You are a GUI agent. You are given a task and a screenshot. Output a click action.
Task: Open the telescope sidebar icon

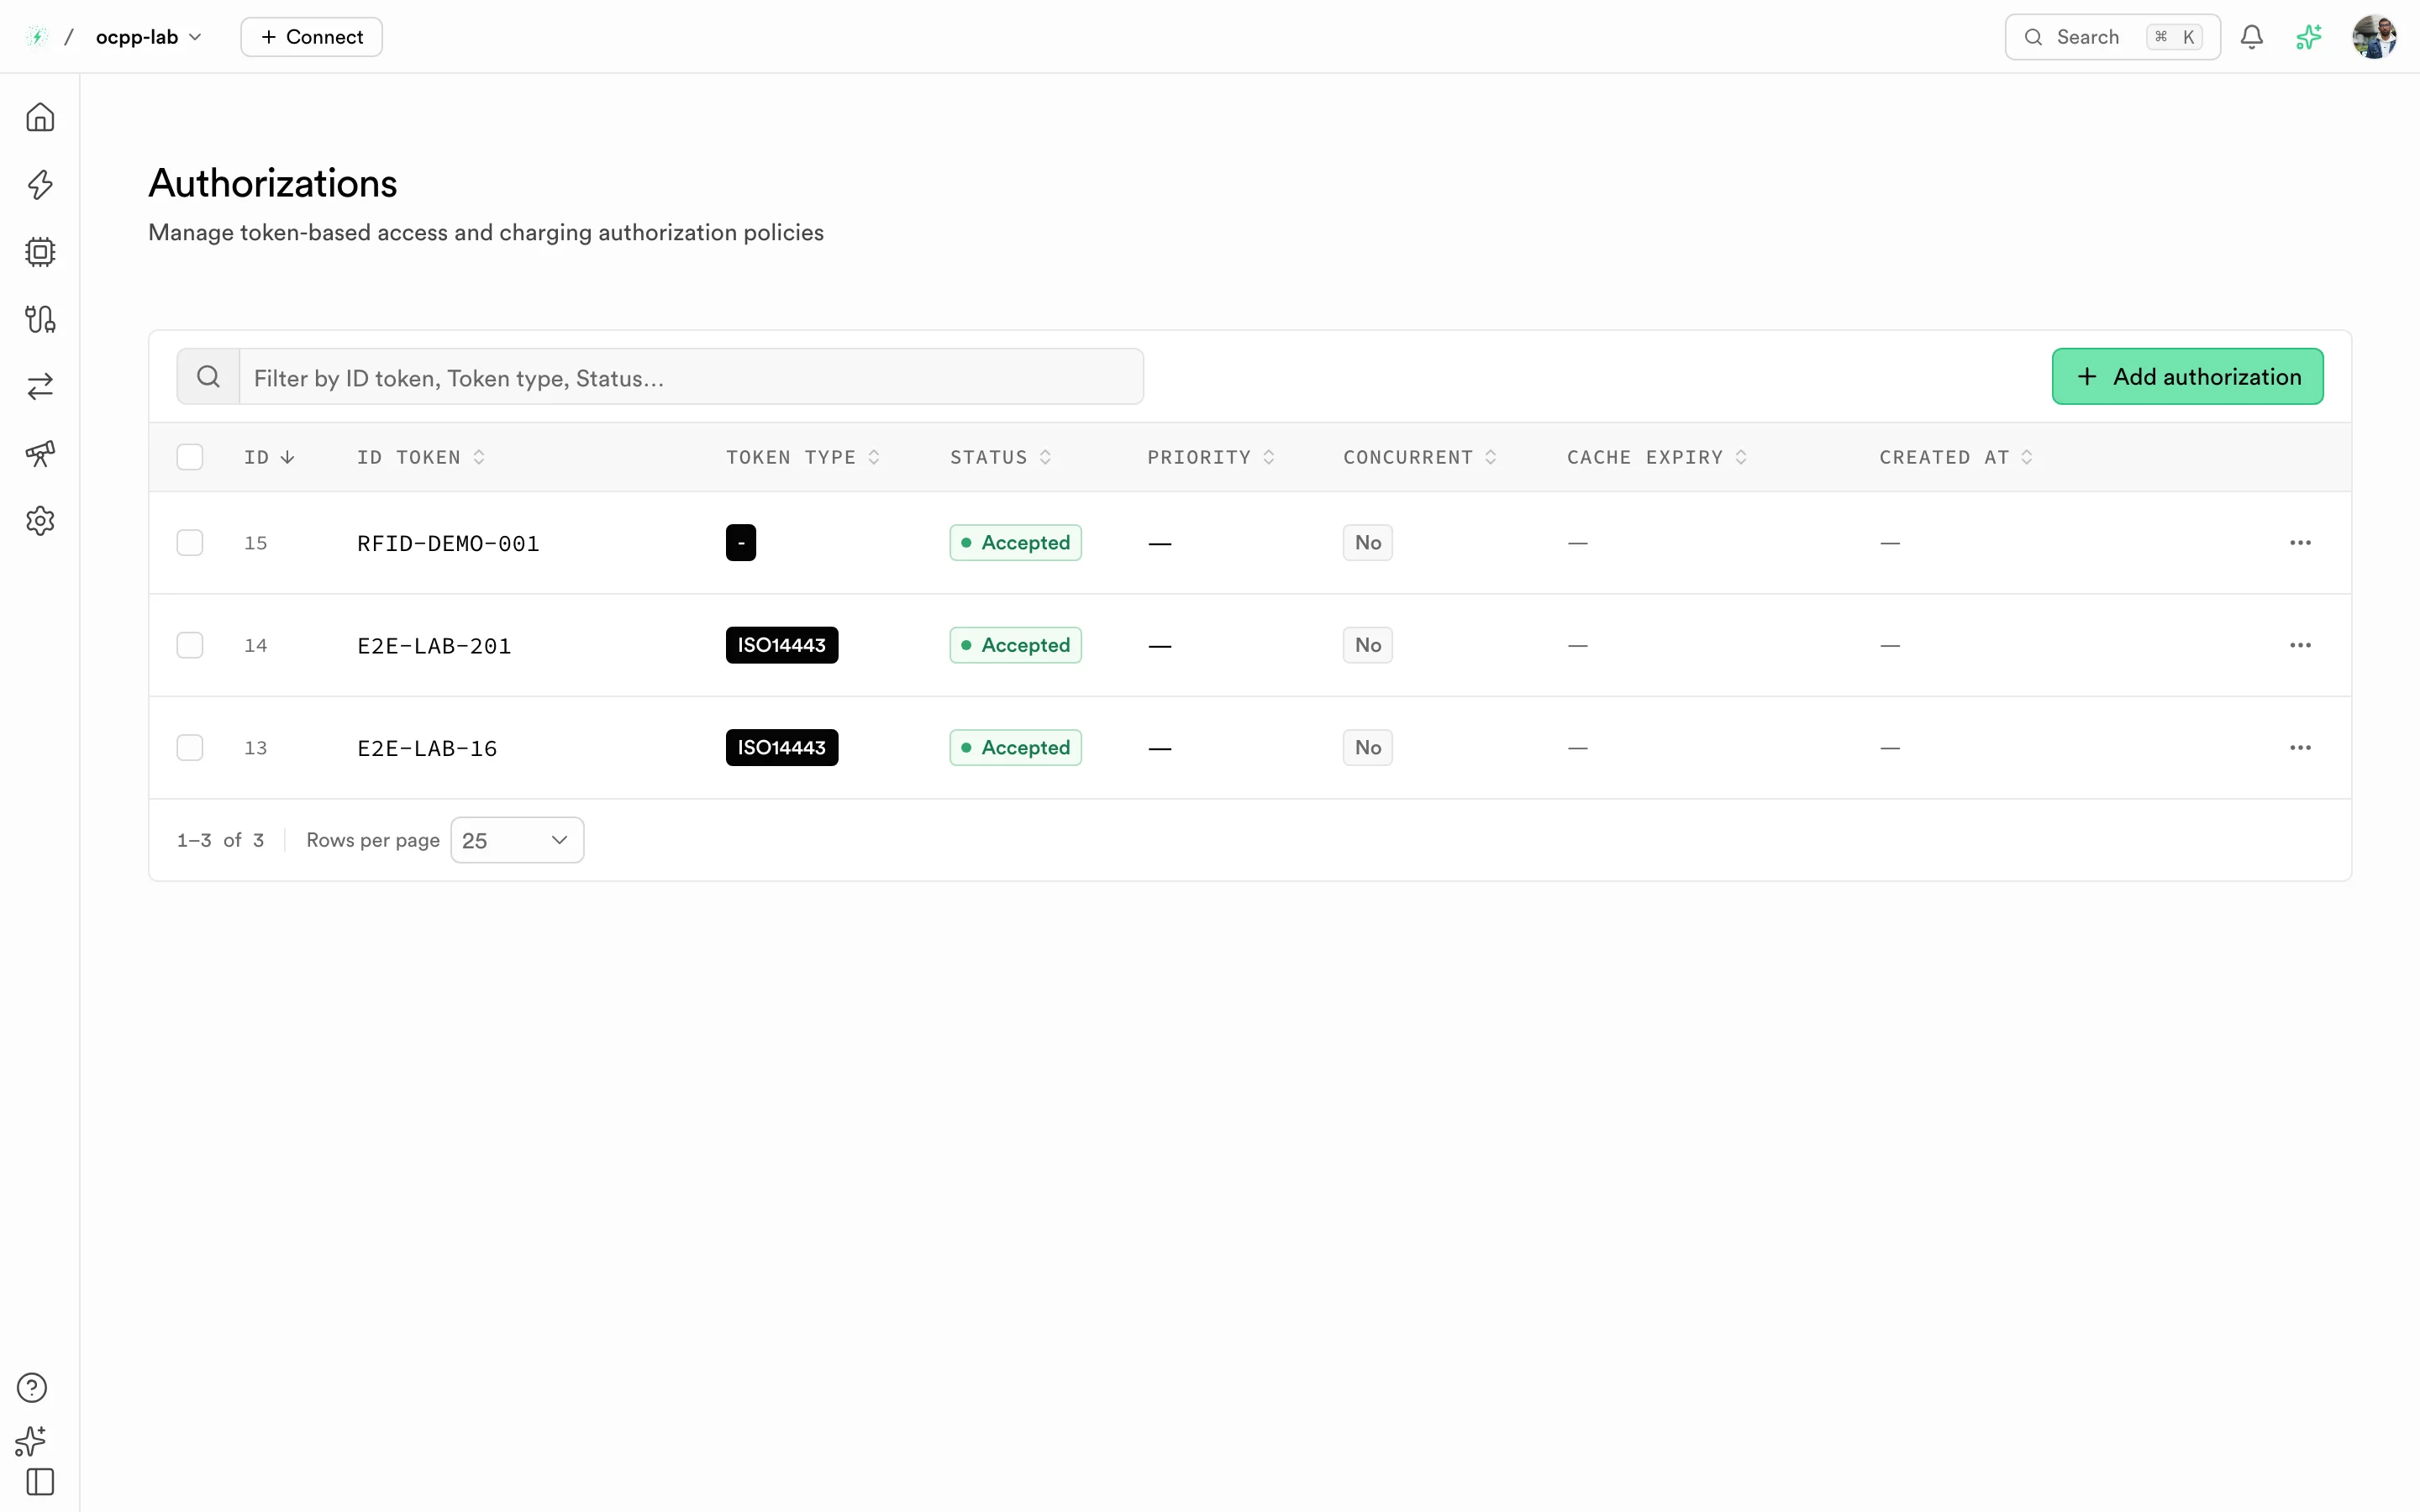[x=40, y=453]
